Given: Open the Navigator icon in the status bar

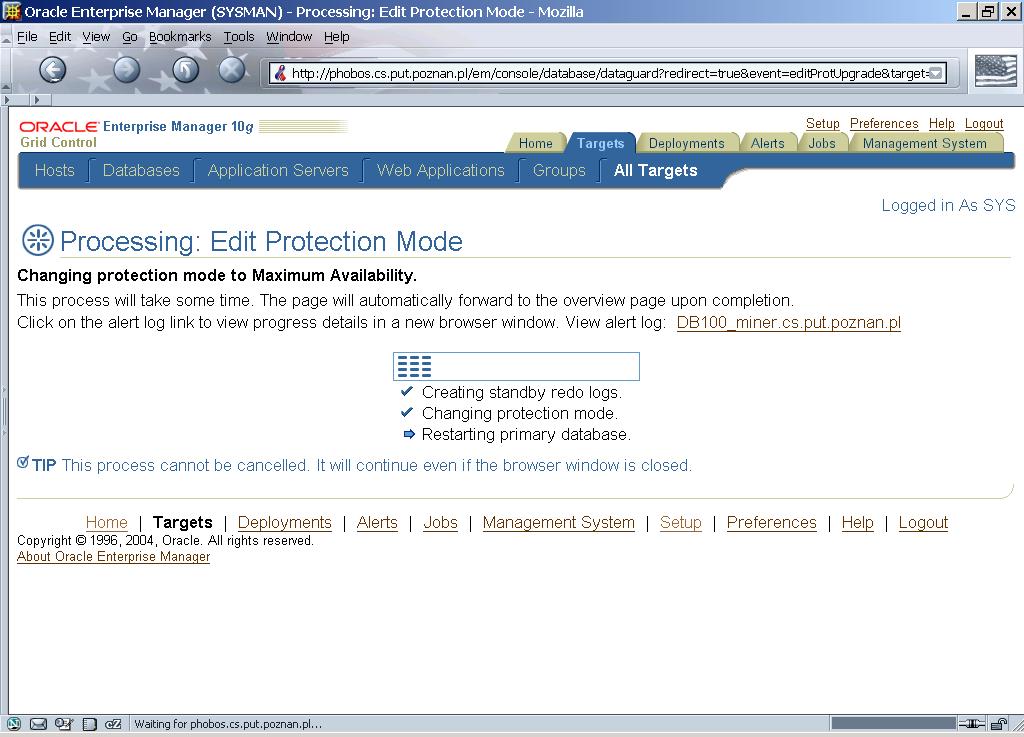Looking at the screenshot, I should point(14,723).
